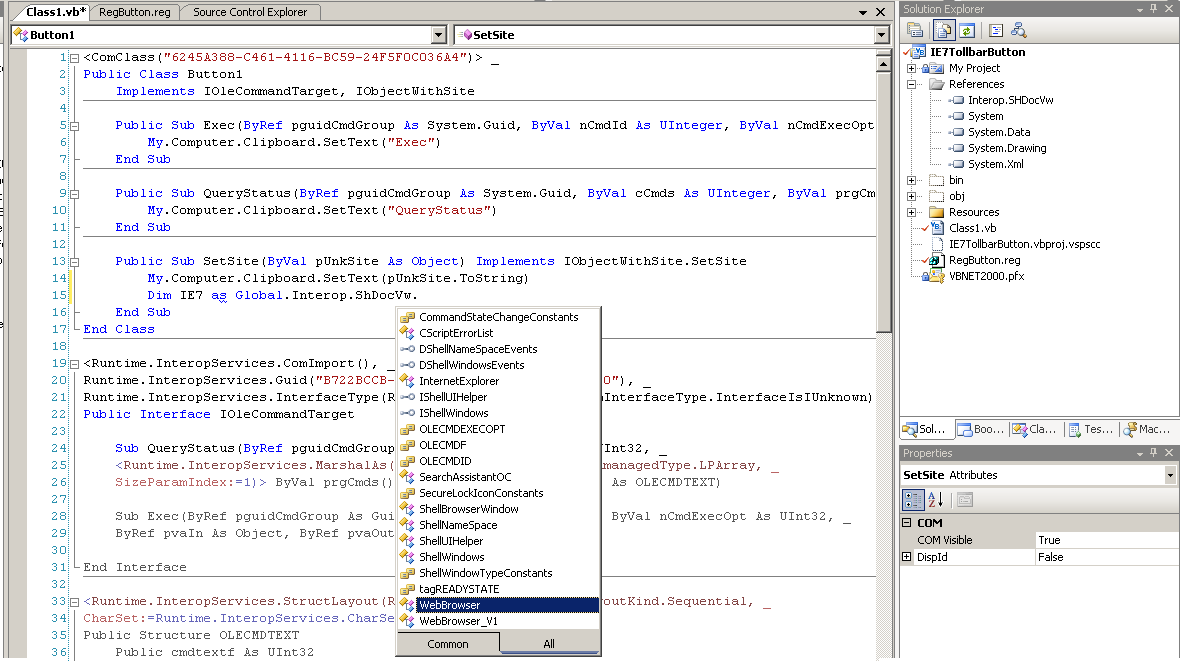This screenshot has width=1180, height=661.
Task: Pick CommandStateChangeConstants completion entry
Action: click(x=498, y=317)
